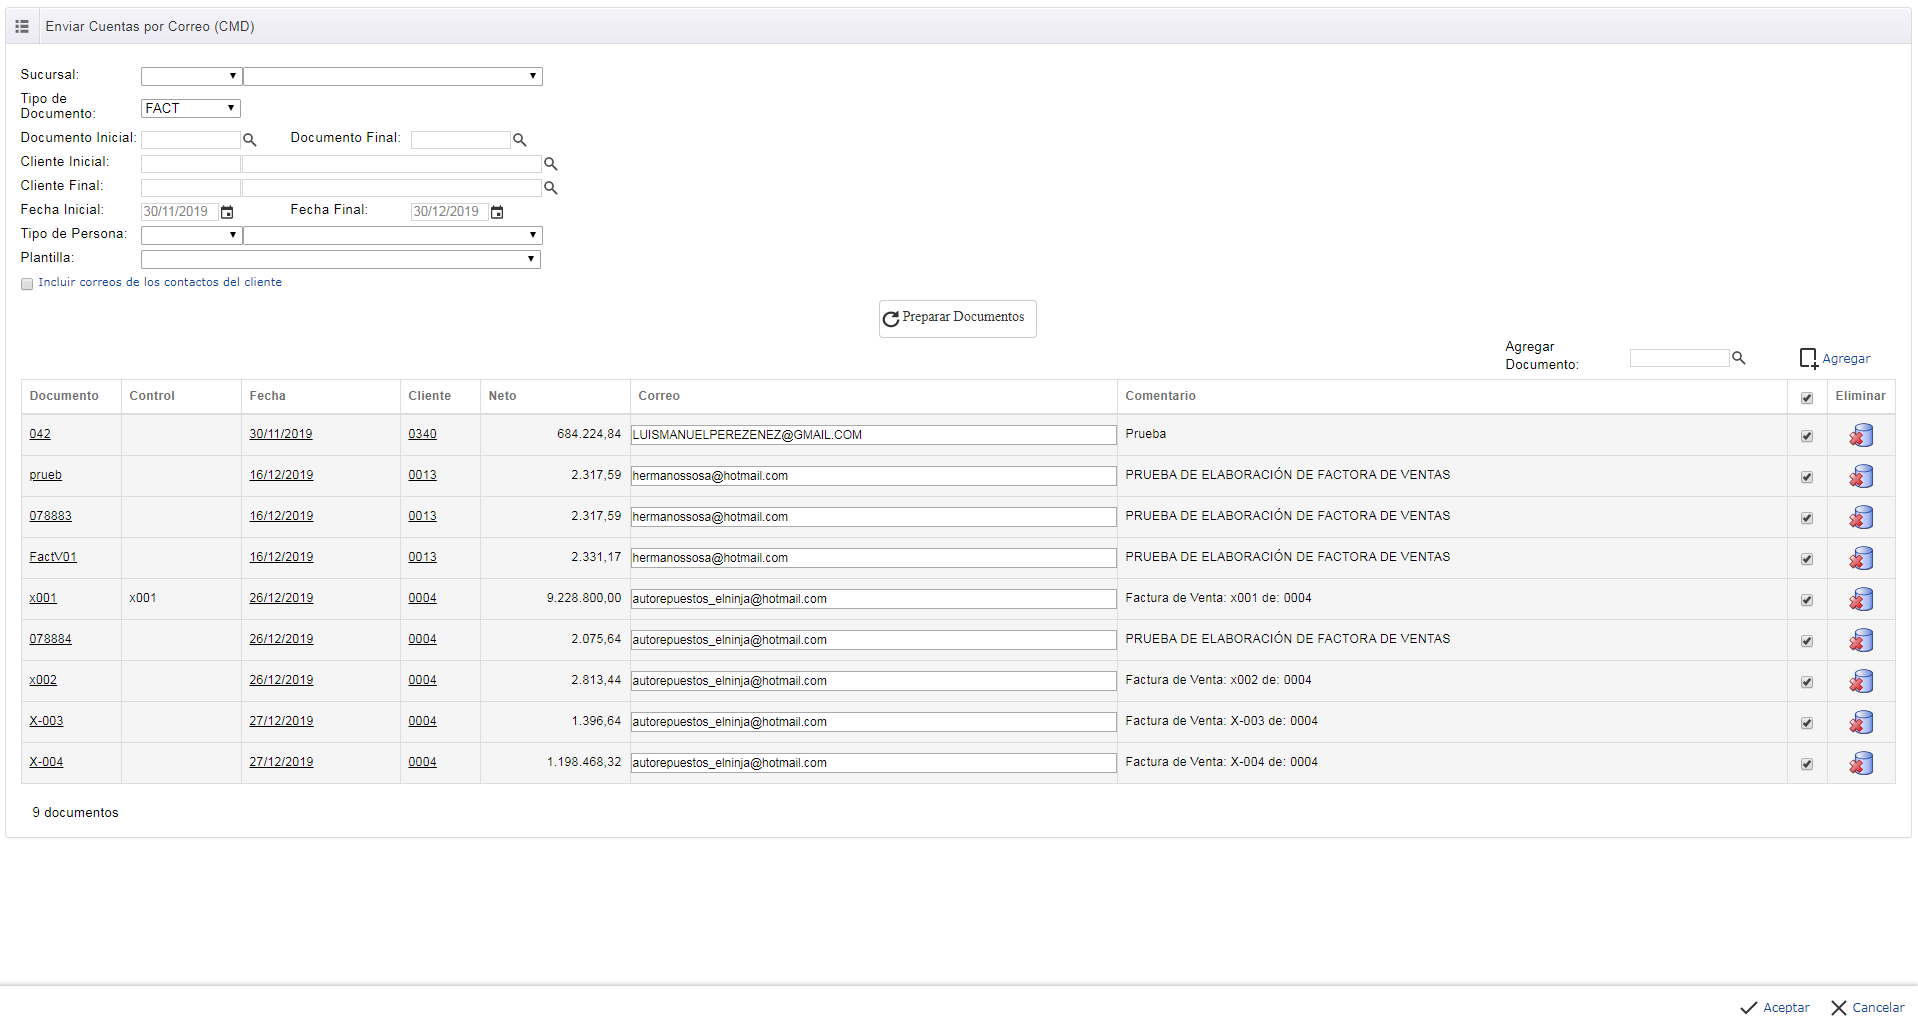Toggle 'Incluir correos de los contactos del cliente'

click(27, 284)
